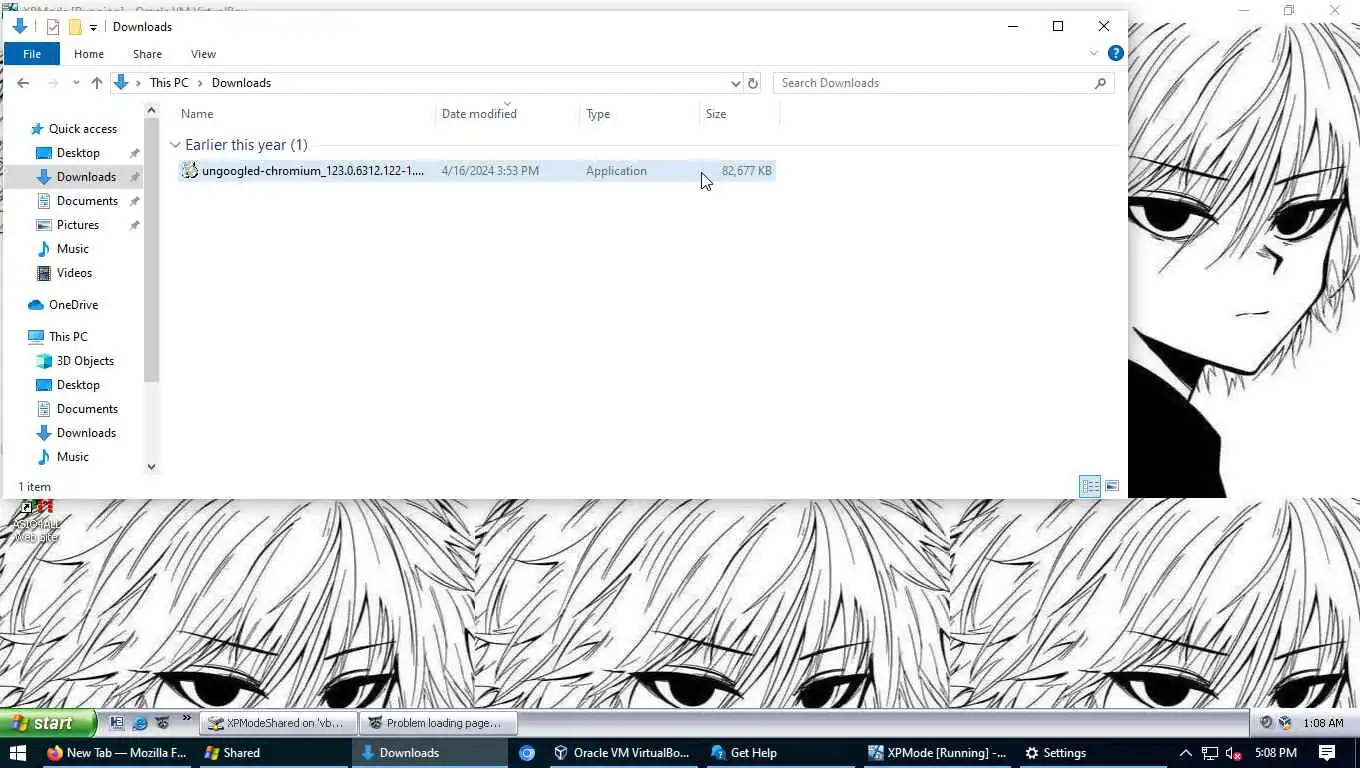Open Downloads under This PC
1360x768 pixels.
86,433
